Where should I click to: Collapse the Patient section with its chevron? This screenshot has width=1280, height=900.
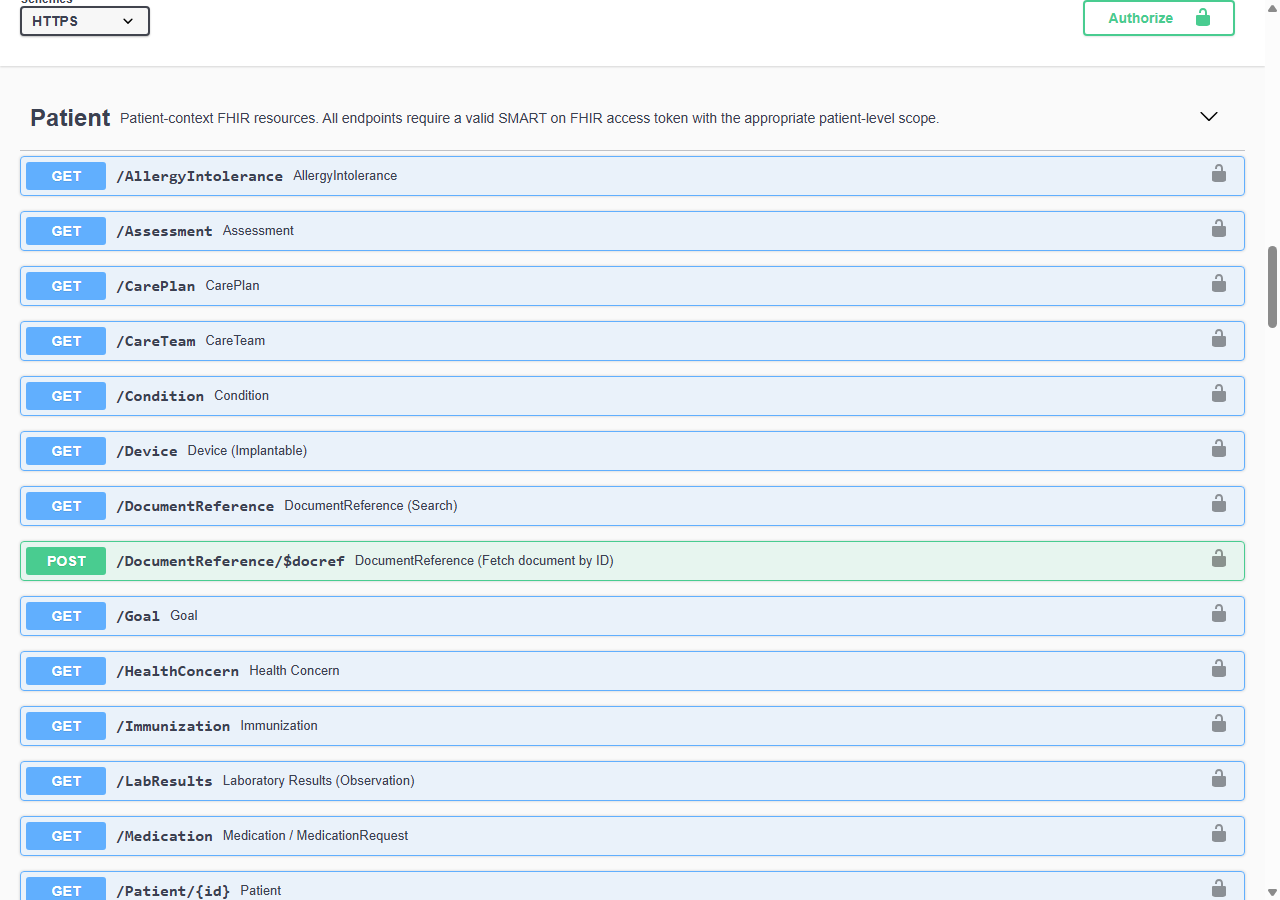tap(1208, 116)
